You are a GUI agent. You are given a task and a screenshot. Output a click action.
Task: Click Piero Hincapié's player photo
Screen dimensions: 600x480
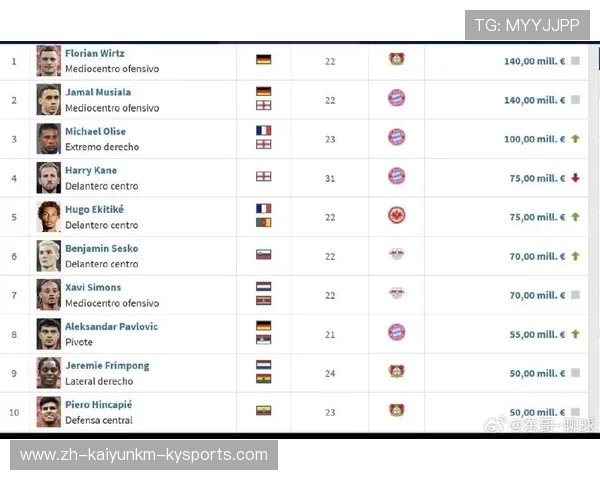(49, 411)
